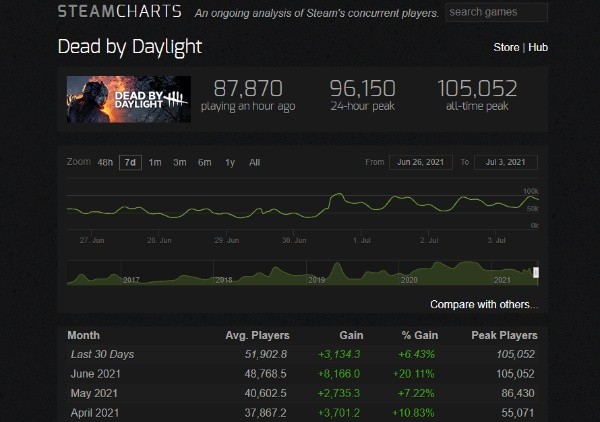This screenshot has width=600, height=422.
Task: Select the 1m zoom range
Action: [x=155, y=163]
